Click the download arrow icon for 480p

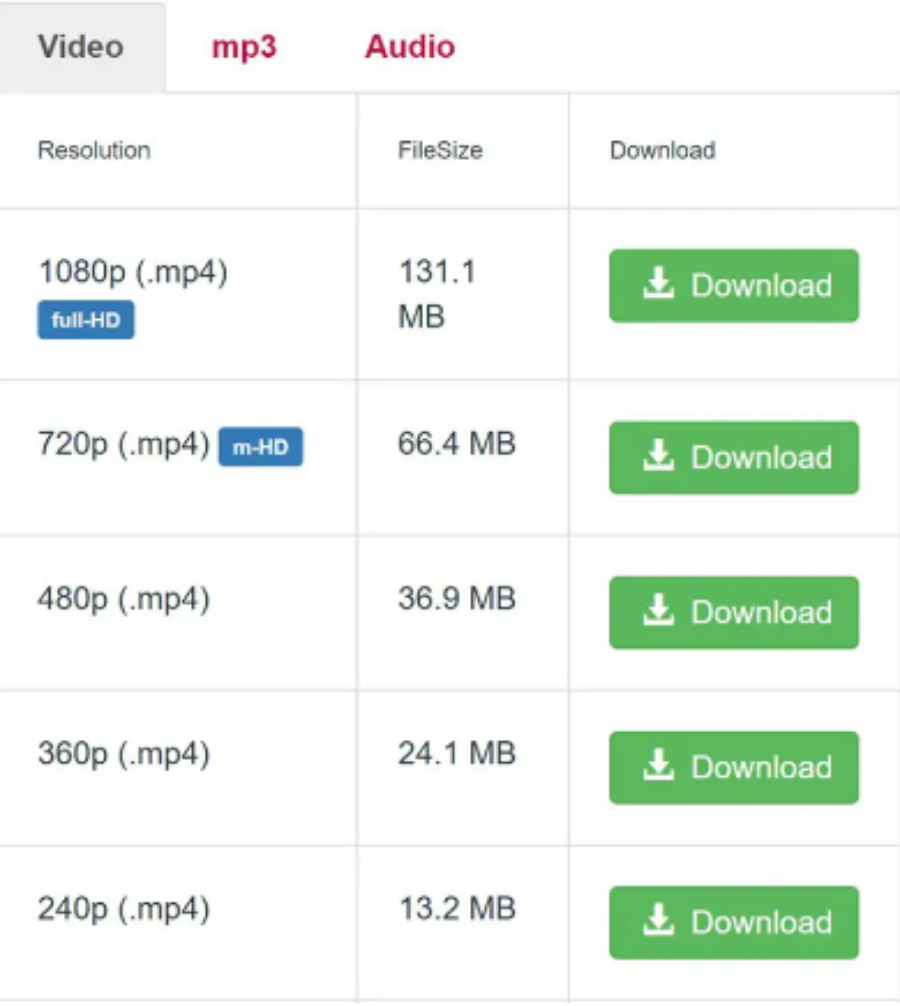click(x=658, y=612)
